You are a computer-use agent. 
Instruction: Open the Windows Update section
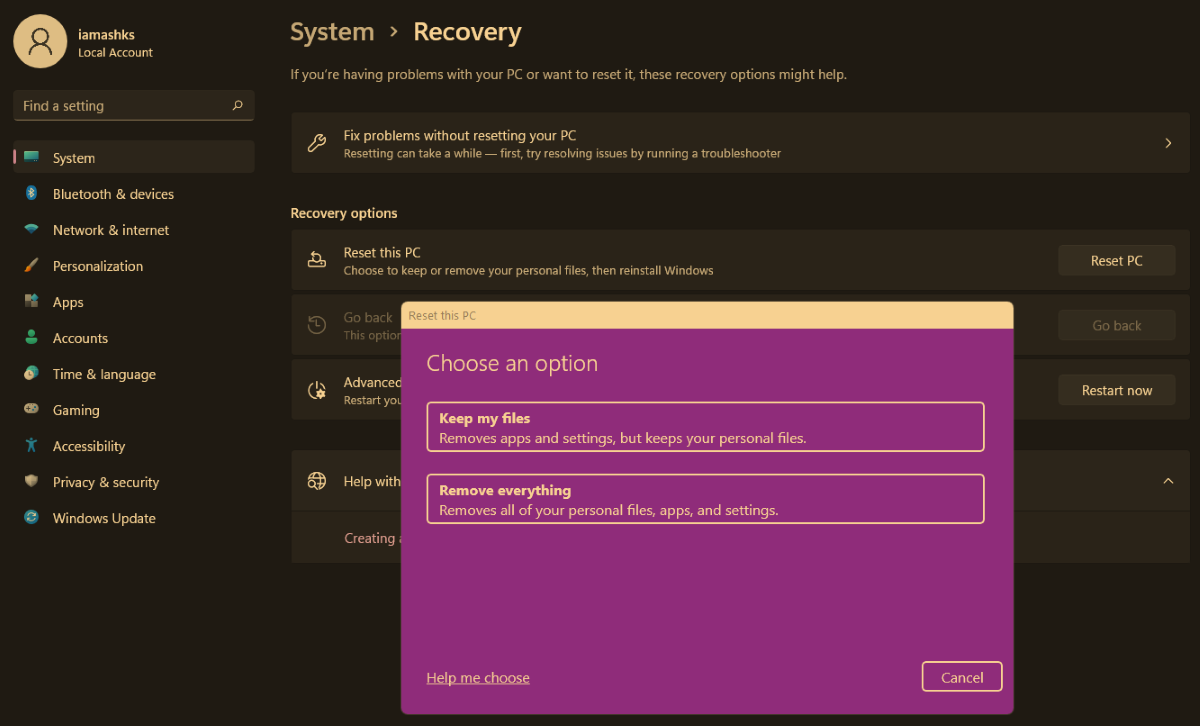click(x=134, y=518)
